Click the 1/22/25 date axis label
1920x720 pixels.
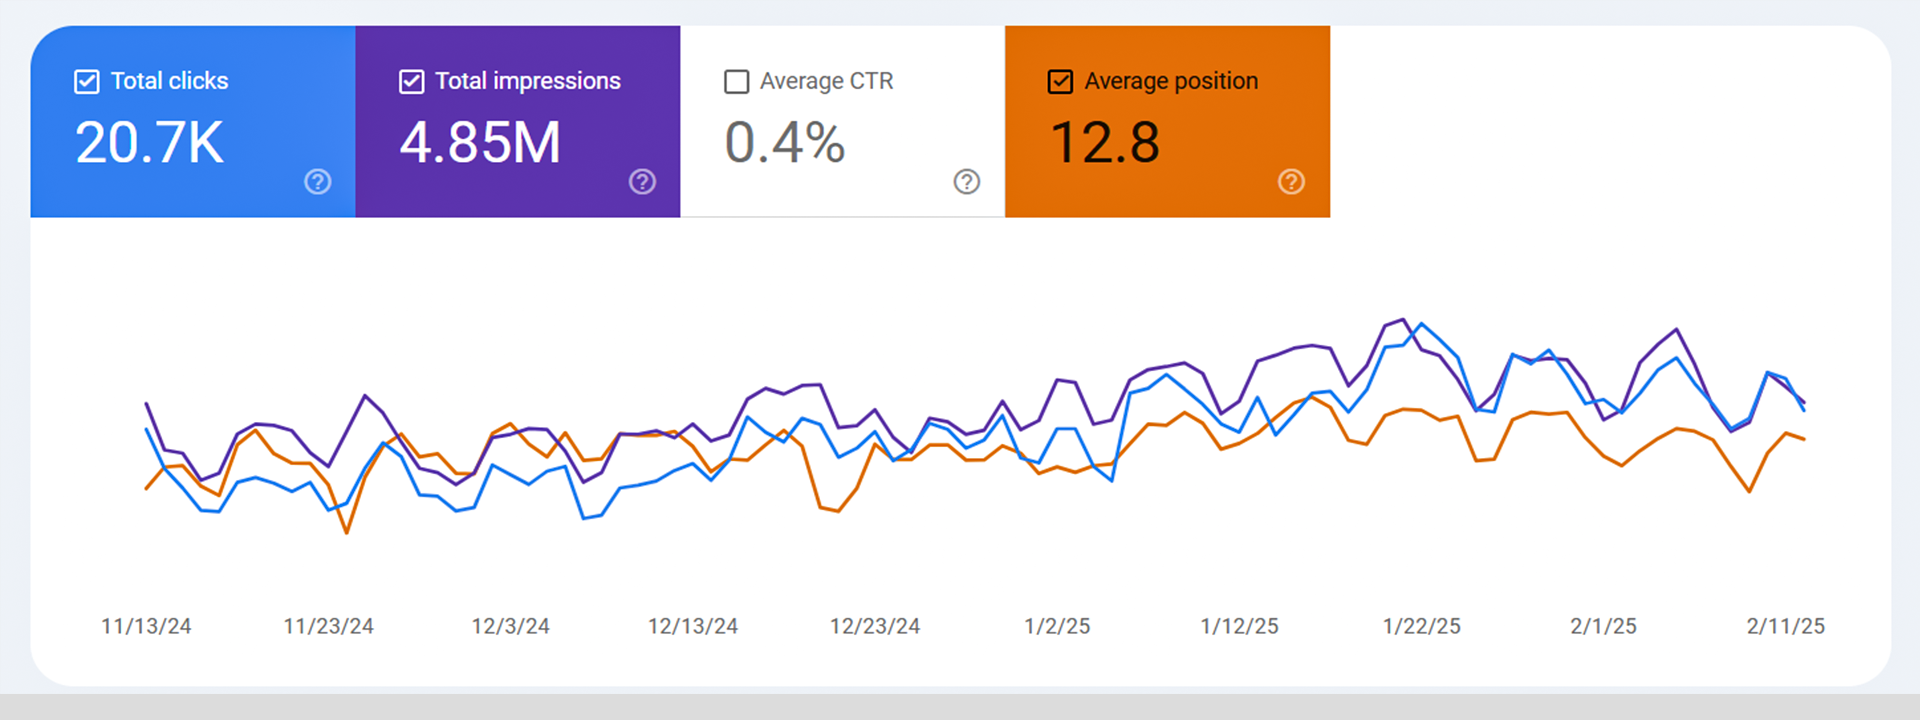coord(1422,626)
